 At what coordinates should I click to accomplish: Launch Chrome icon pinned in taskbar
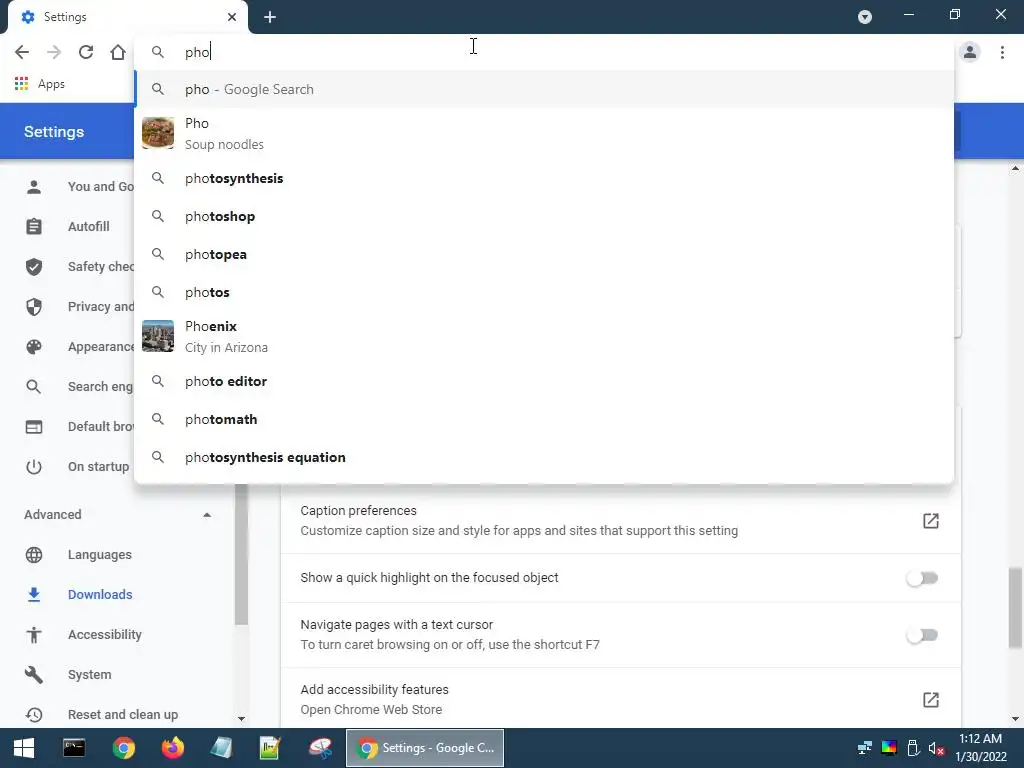click(123, 748)
